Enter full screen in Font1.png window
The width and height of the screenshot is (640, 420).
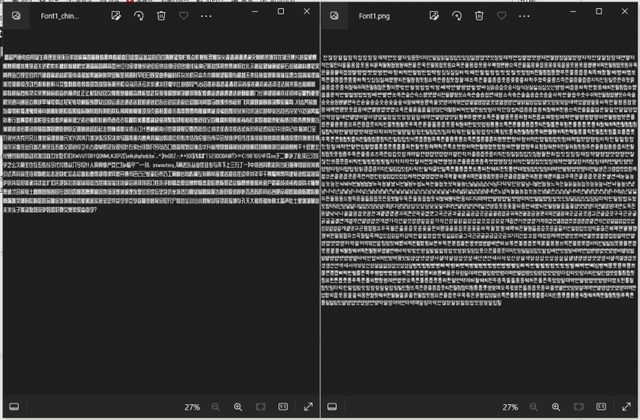[626, 407]
